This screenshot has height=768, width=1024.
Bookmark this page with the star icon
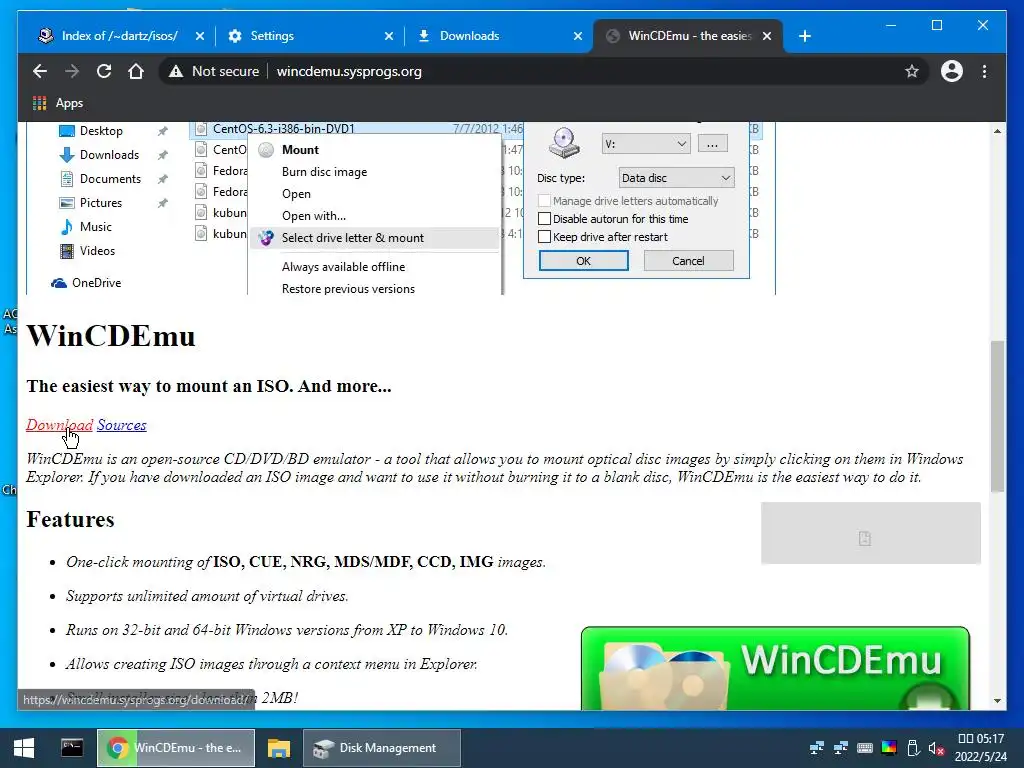click(912, 71)
